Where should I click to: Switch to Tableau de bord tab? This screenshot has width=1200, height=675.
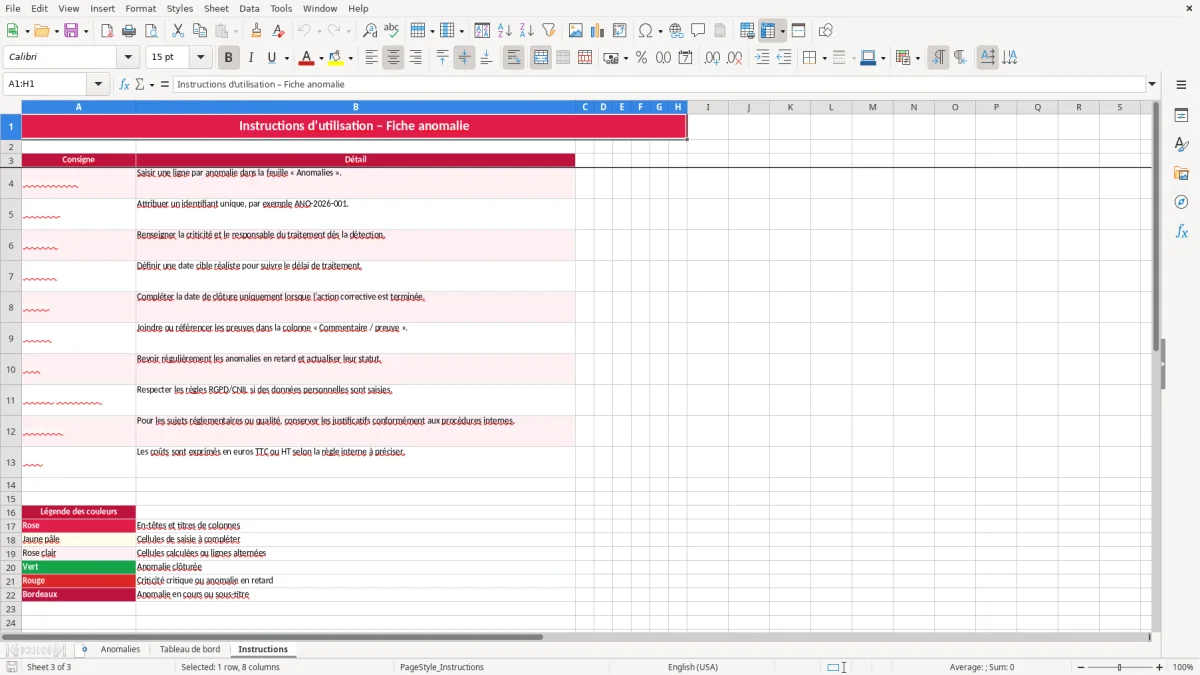coord(190,649)
